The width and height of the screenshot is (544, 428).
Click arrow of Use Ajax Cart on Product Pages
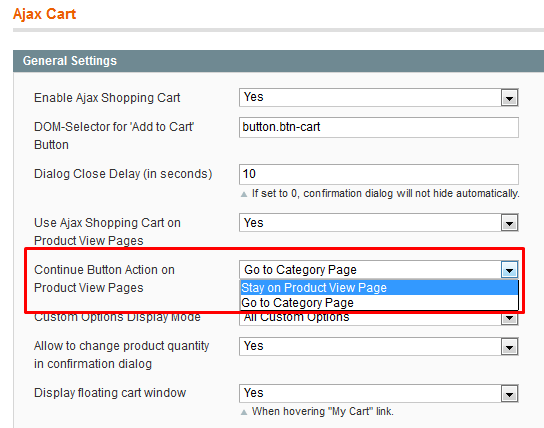click(x=509, y=223)
